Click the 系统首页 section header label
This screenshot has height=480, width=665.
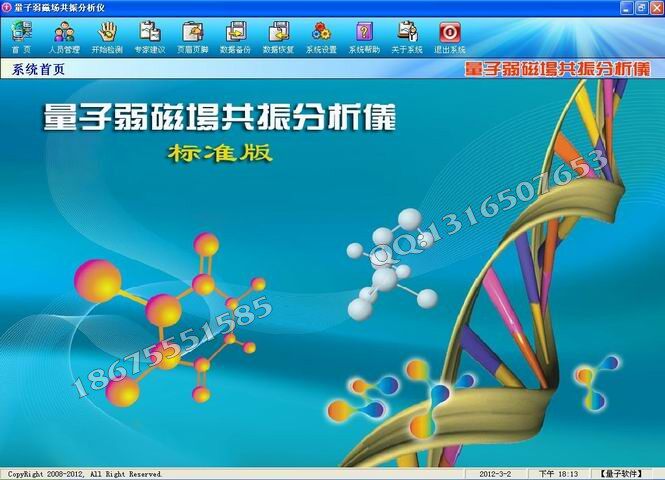pos(38,70)
